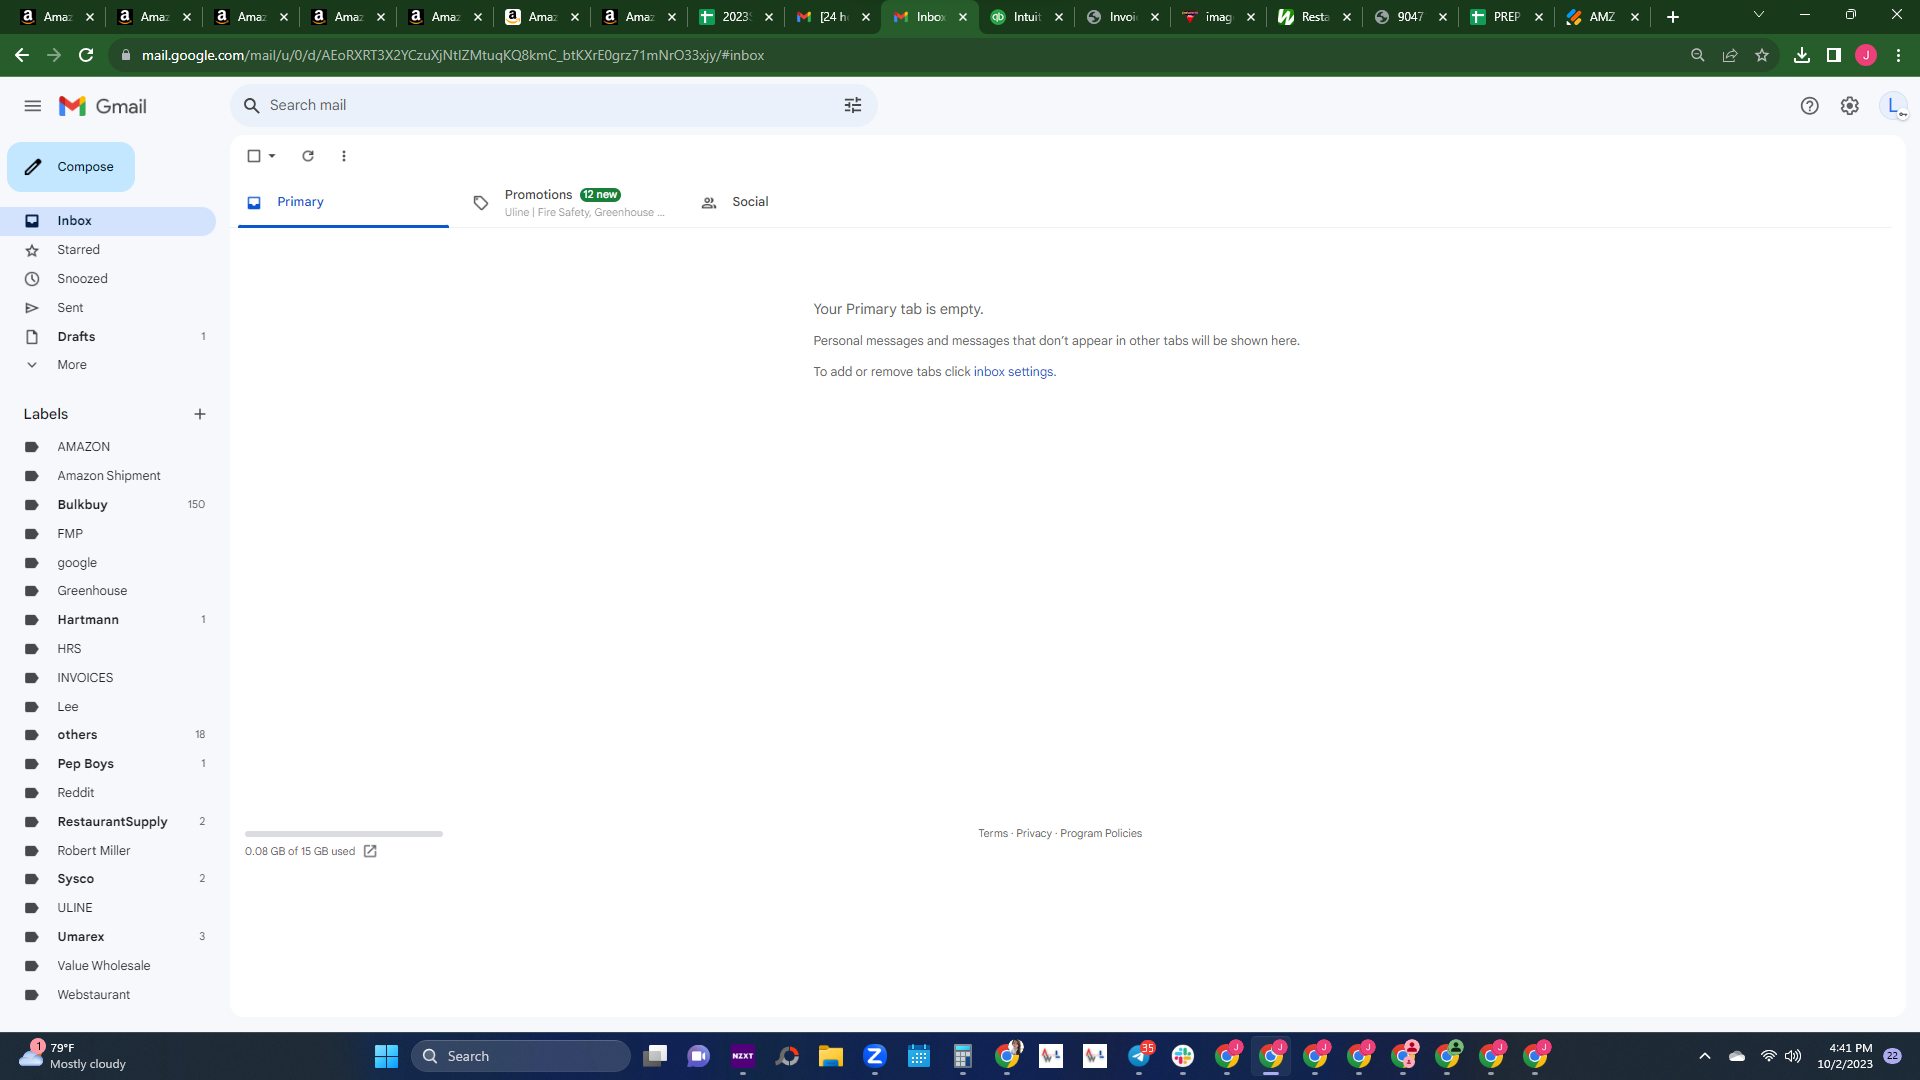Screen dimensions: 1920x1080
Task: Click the Chrome address bar URL
Action: [453, 55]
